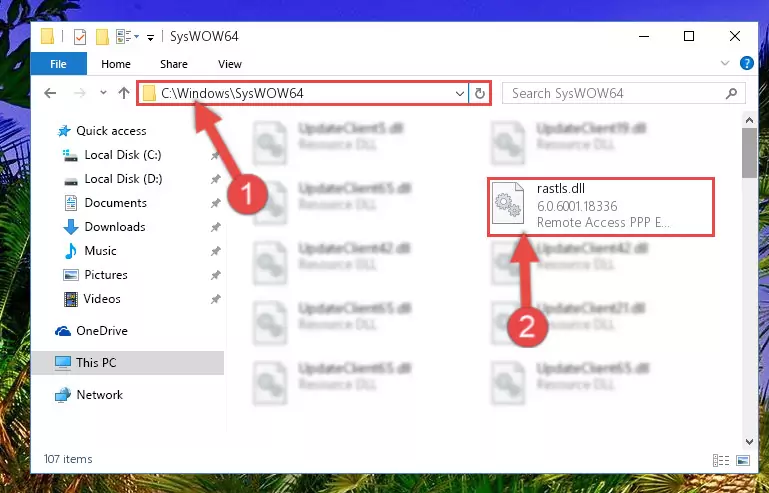Click the file list scroll up arrow
The image size is (769, 493).
[749, 120]
